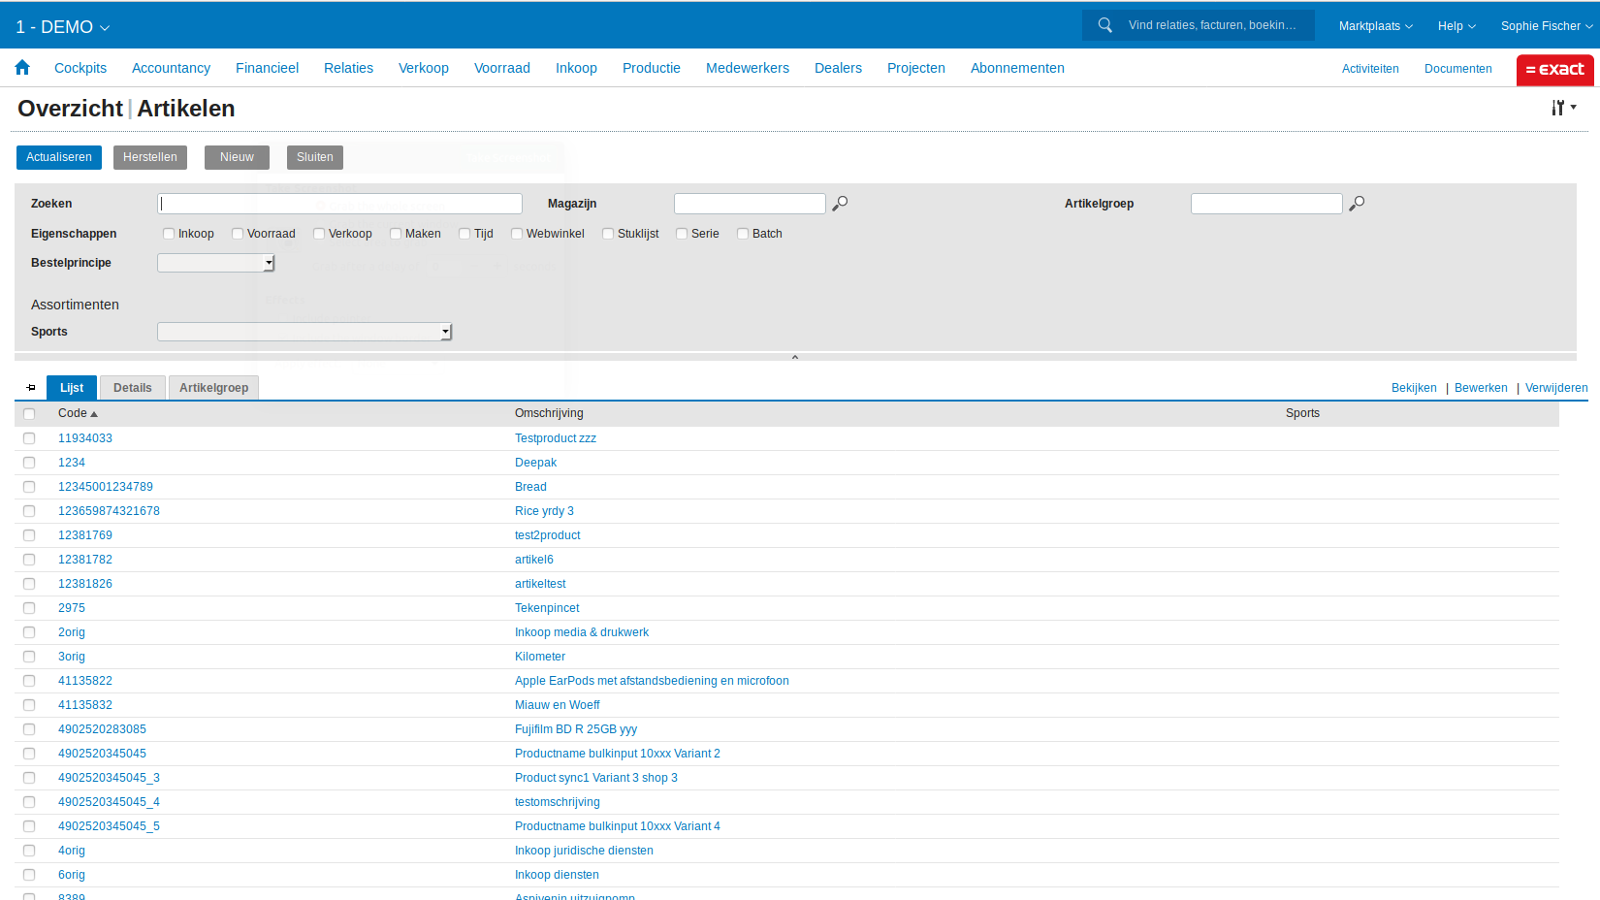
Task: Expand the Sports assortiment dropdown
Action: coord(444,331)
